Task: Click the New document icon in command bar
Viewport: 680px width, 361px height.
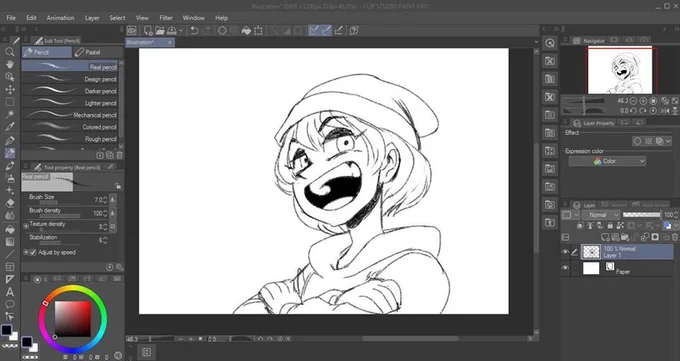Action: [x=148, y=30]
